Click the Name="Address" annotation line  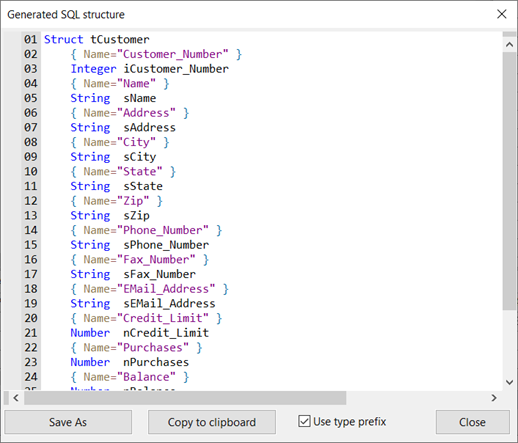pos(130,113)
